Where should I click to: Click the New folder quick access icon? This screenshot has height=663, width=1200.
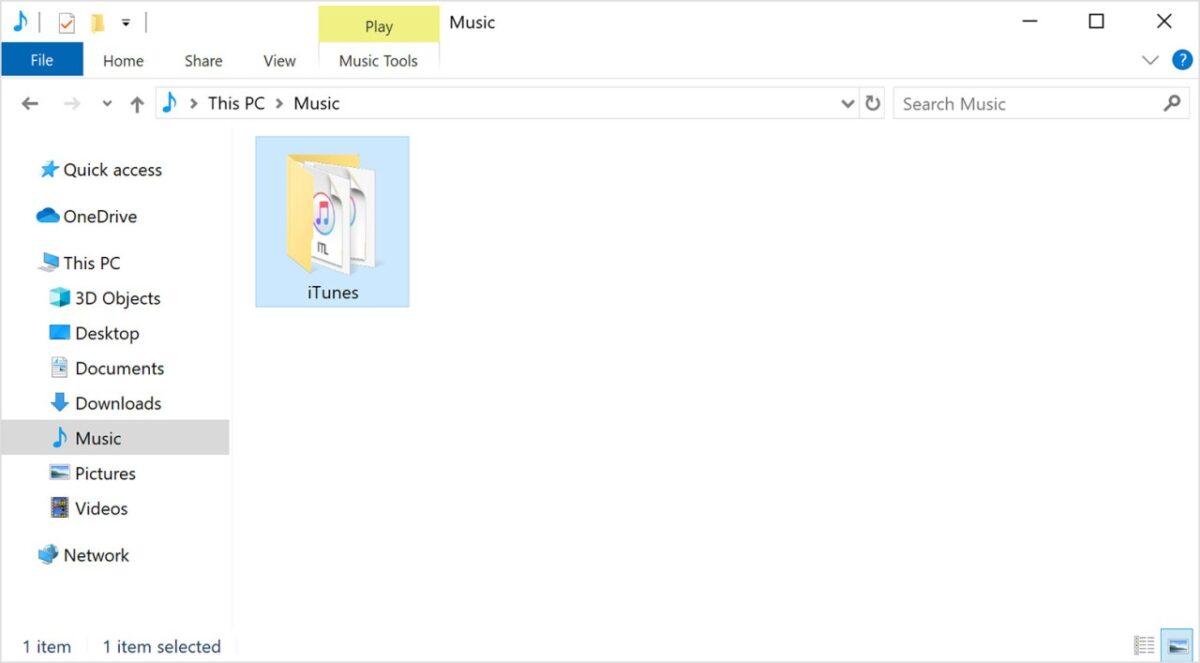coord(97,22)
